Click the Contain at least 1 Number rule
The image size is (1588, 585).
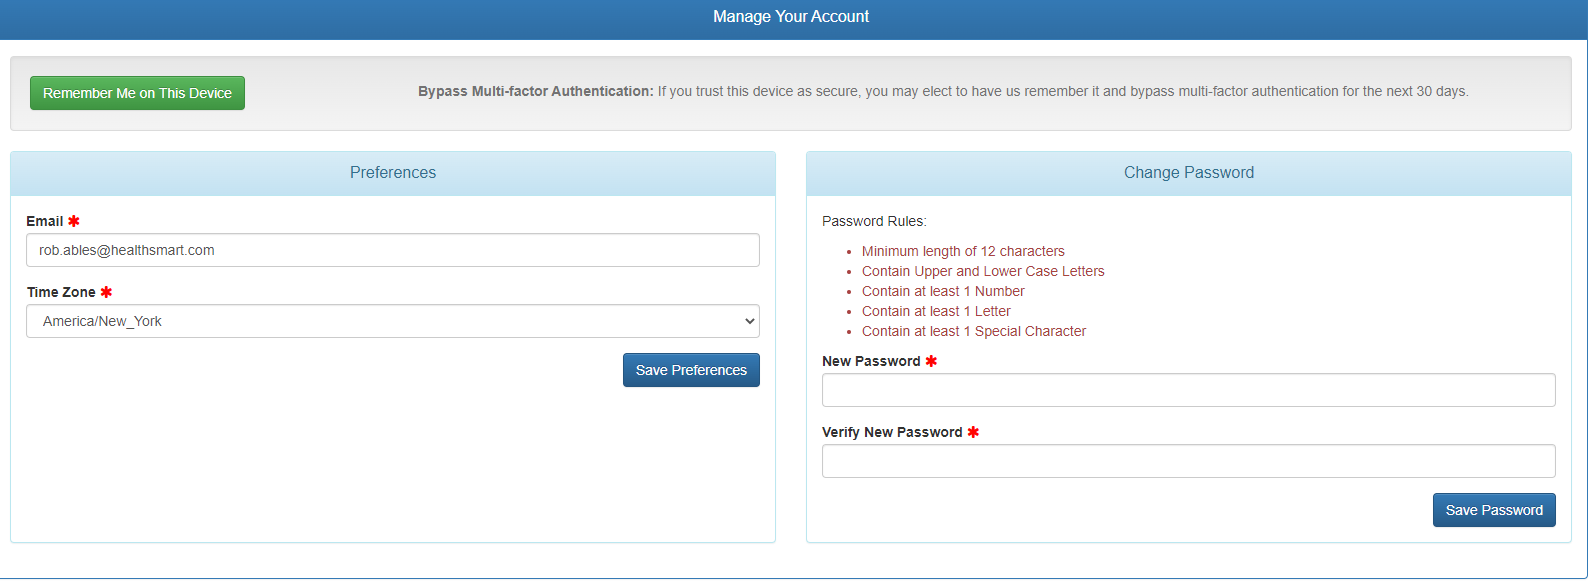943,291
